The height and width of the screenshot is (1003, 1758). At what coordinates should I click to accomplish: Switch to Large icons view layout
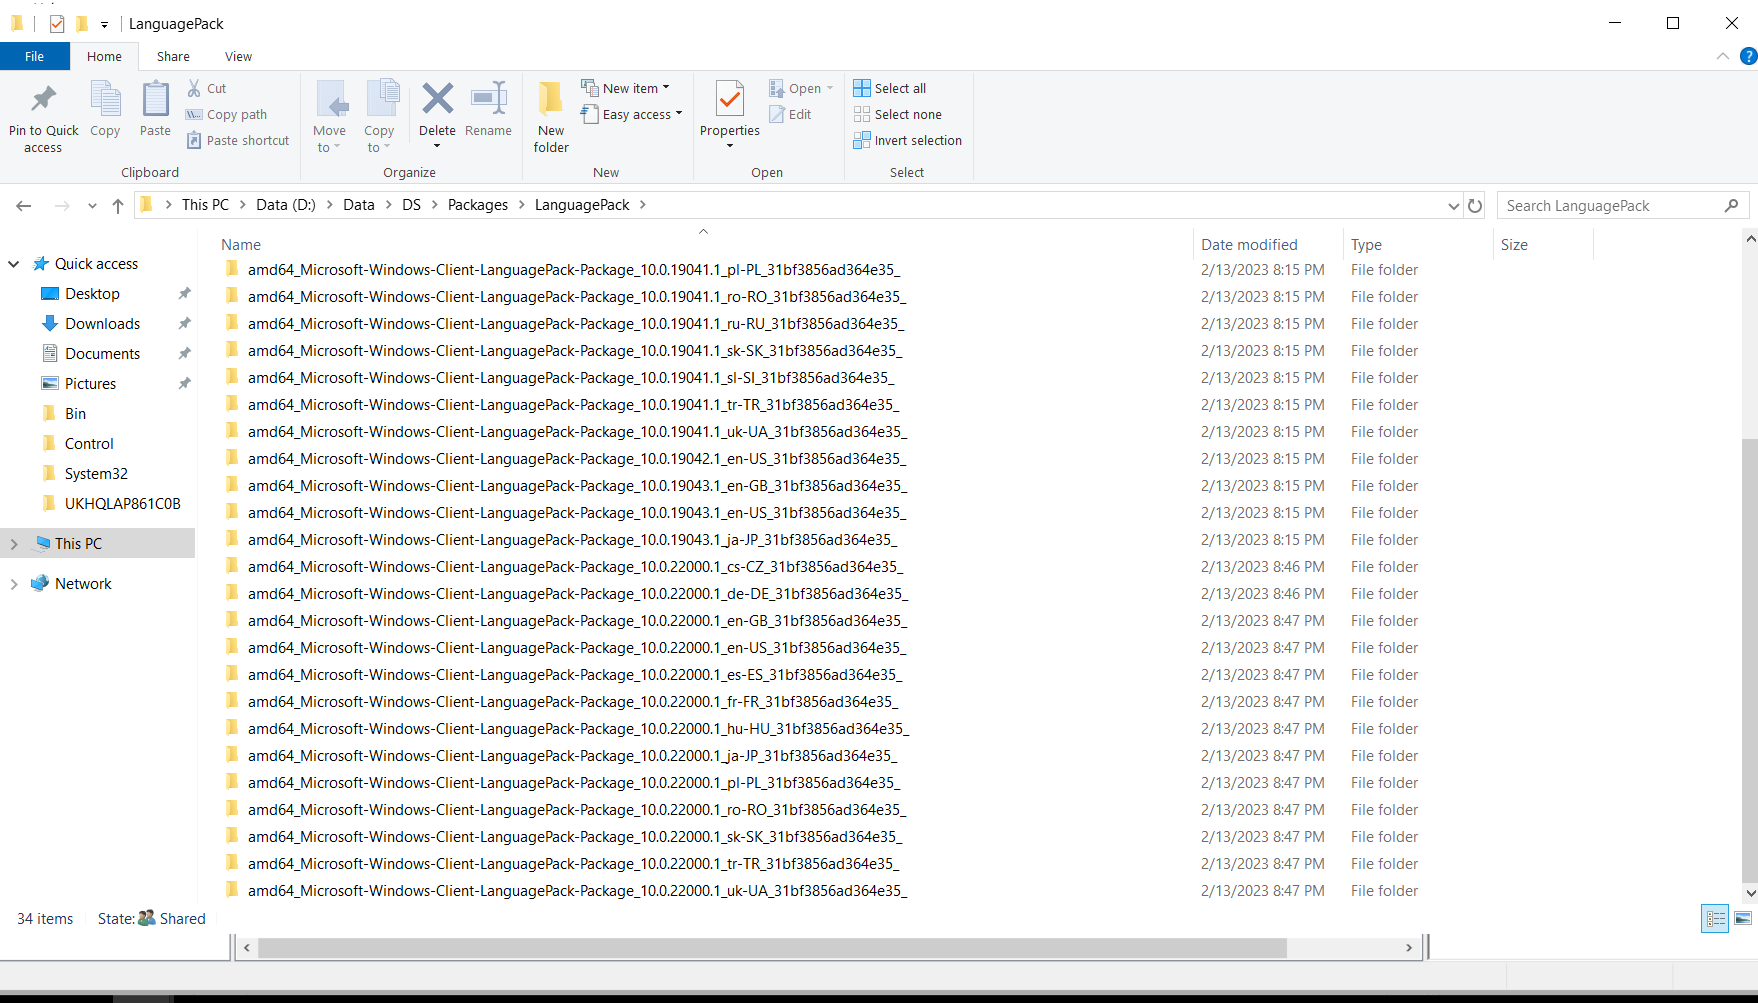point(1743,918)
